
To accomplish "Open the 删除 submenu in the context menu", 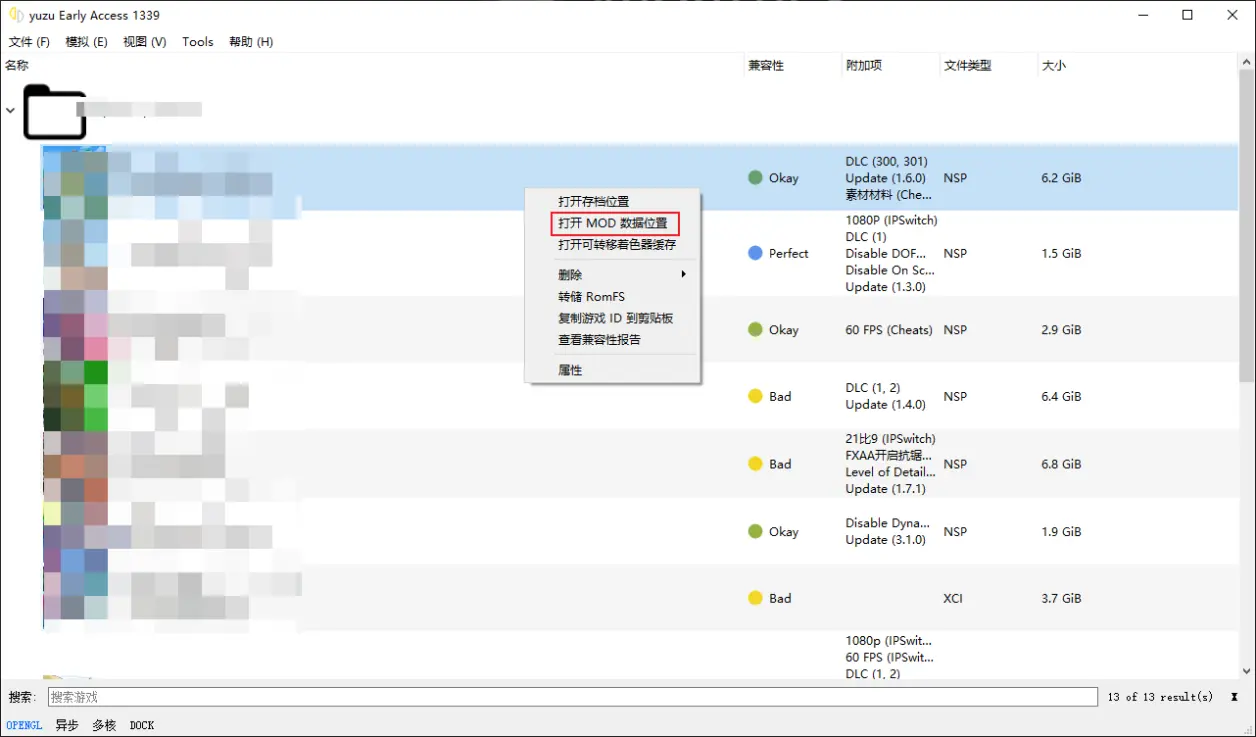I will click(570, 273).
